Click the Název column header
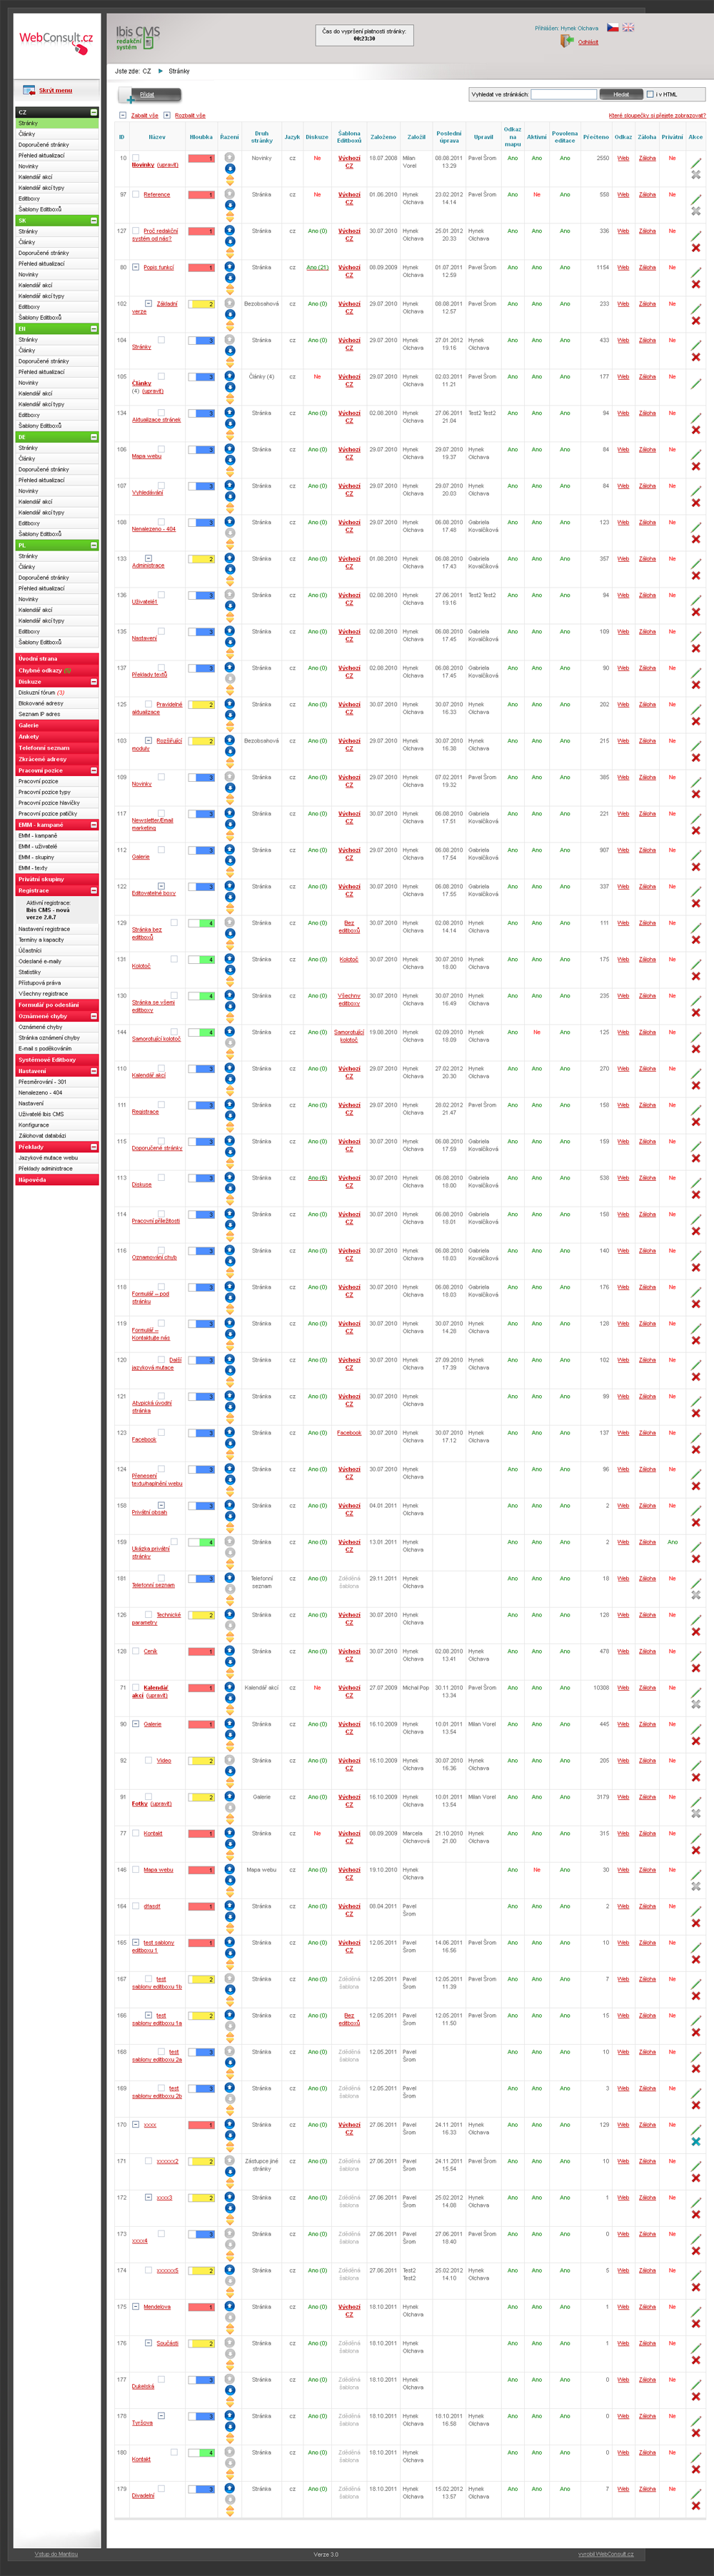Image resolution: width=714 pixels, height=2576 pixels. [157, 137]
